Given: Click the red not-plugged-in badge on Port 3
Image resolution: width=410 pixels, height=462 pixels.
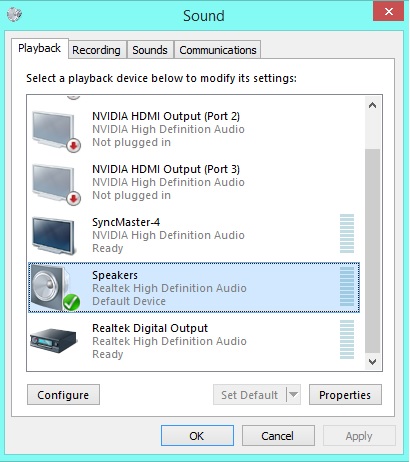Looking at the screenshot, I should [73, 199].
